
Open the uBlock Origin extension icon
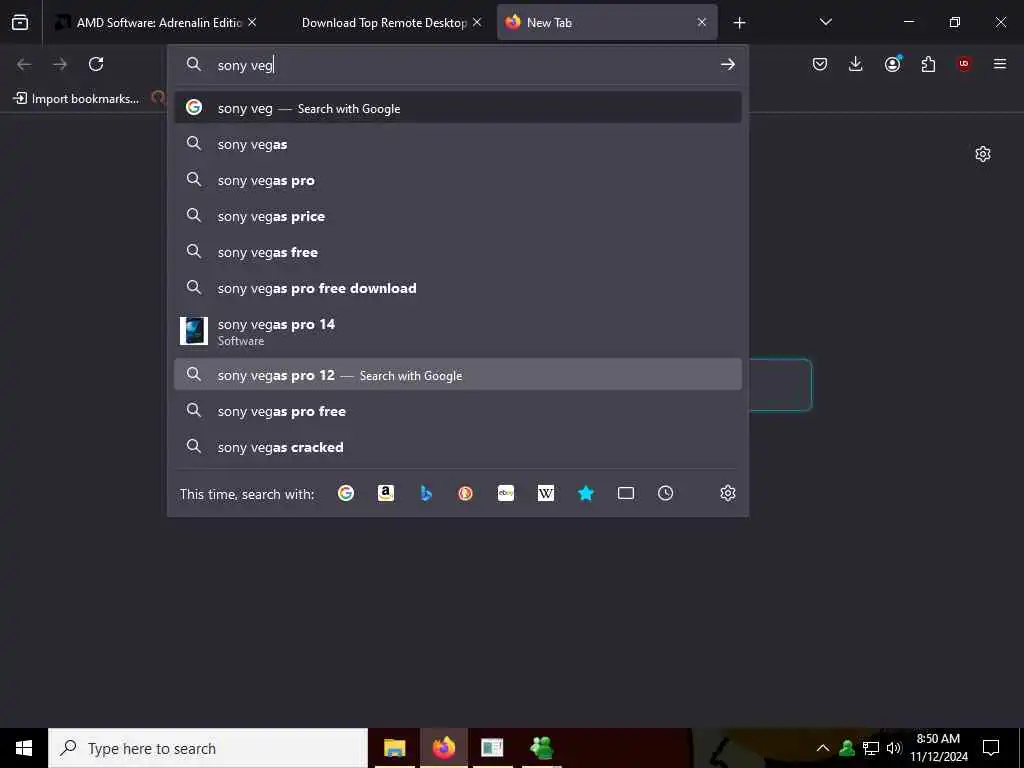point(964,64)
